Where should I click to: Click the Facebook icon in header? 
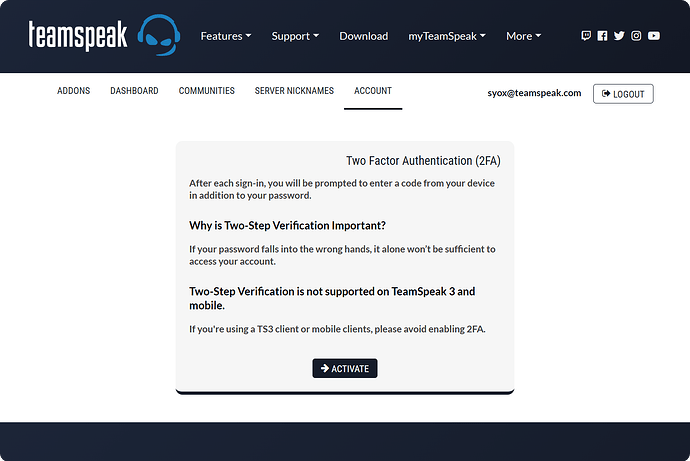602,36
